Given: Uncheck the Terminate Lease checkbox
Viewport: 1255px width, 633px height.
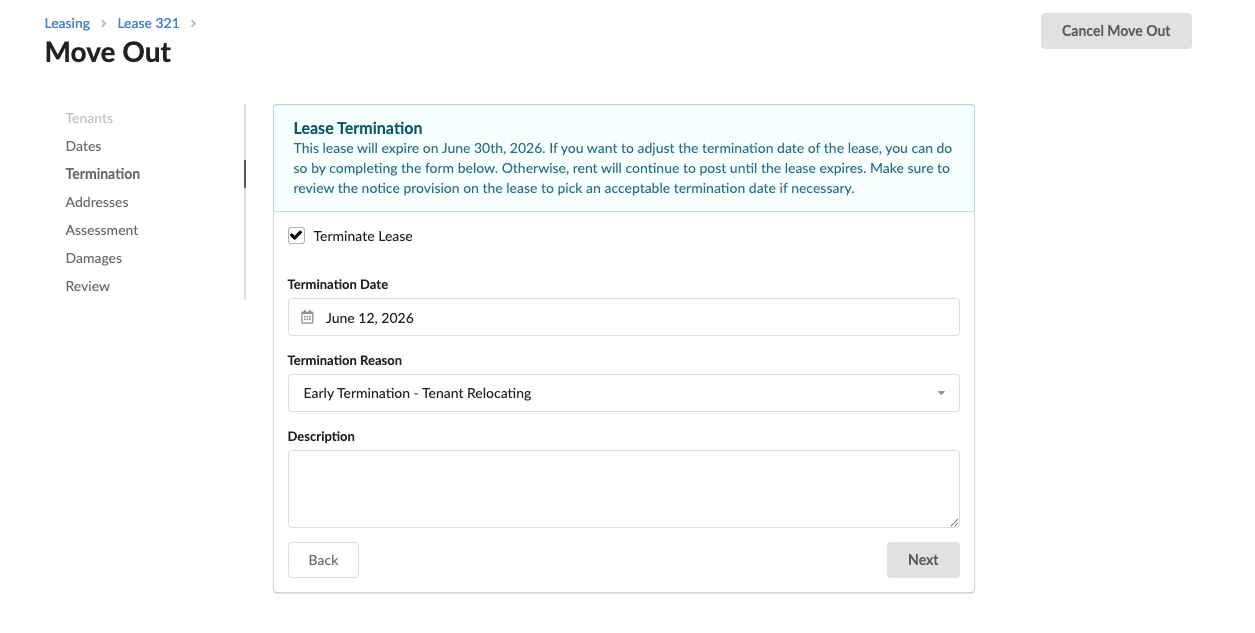Looking at the screenshot, I should [x=296, y=236].
